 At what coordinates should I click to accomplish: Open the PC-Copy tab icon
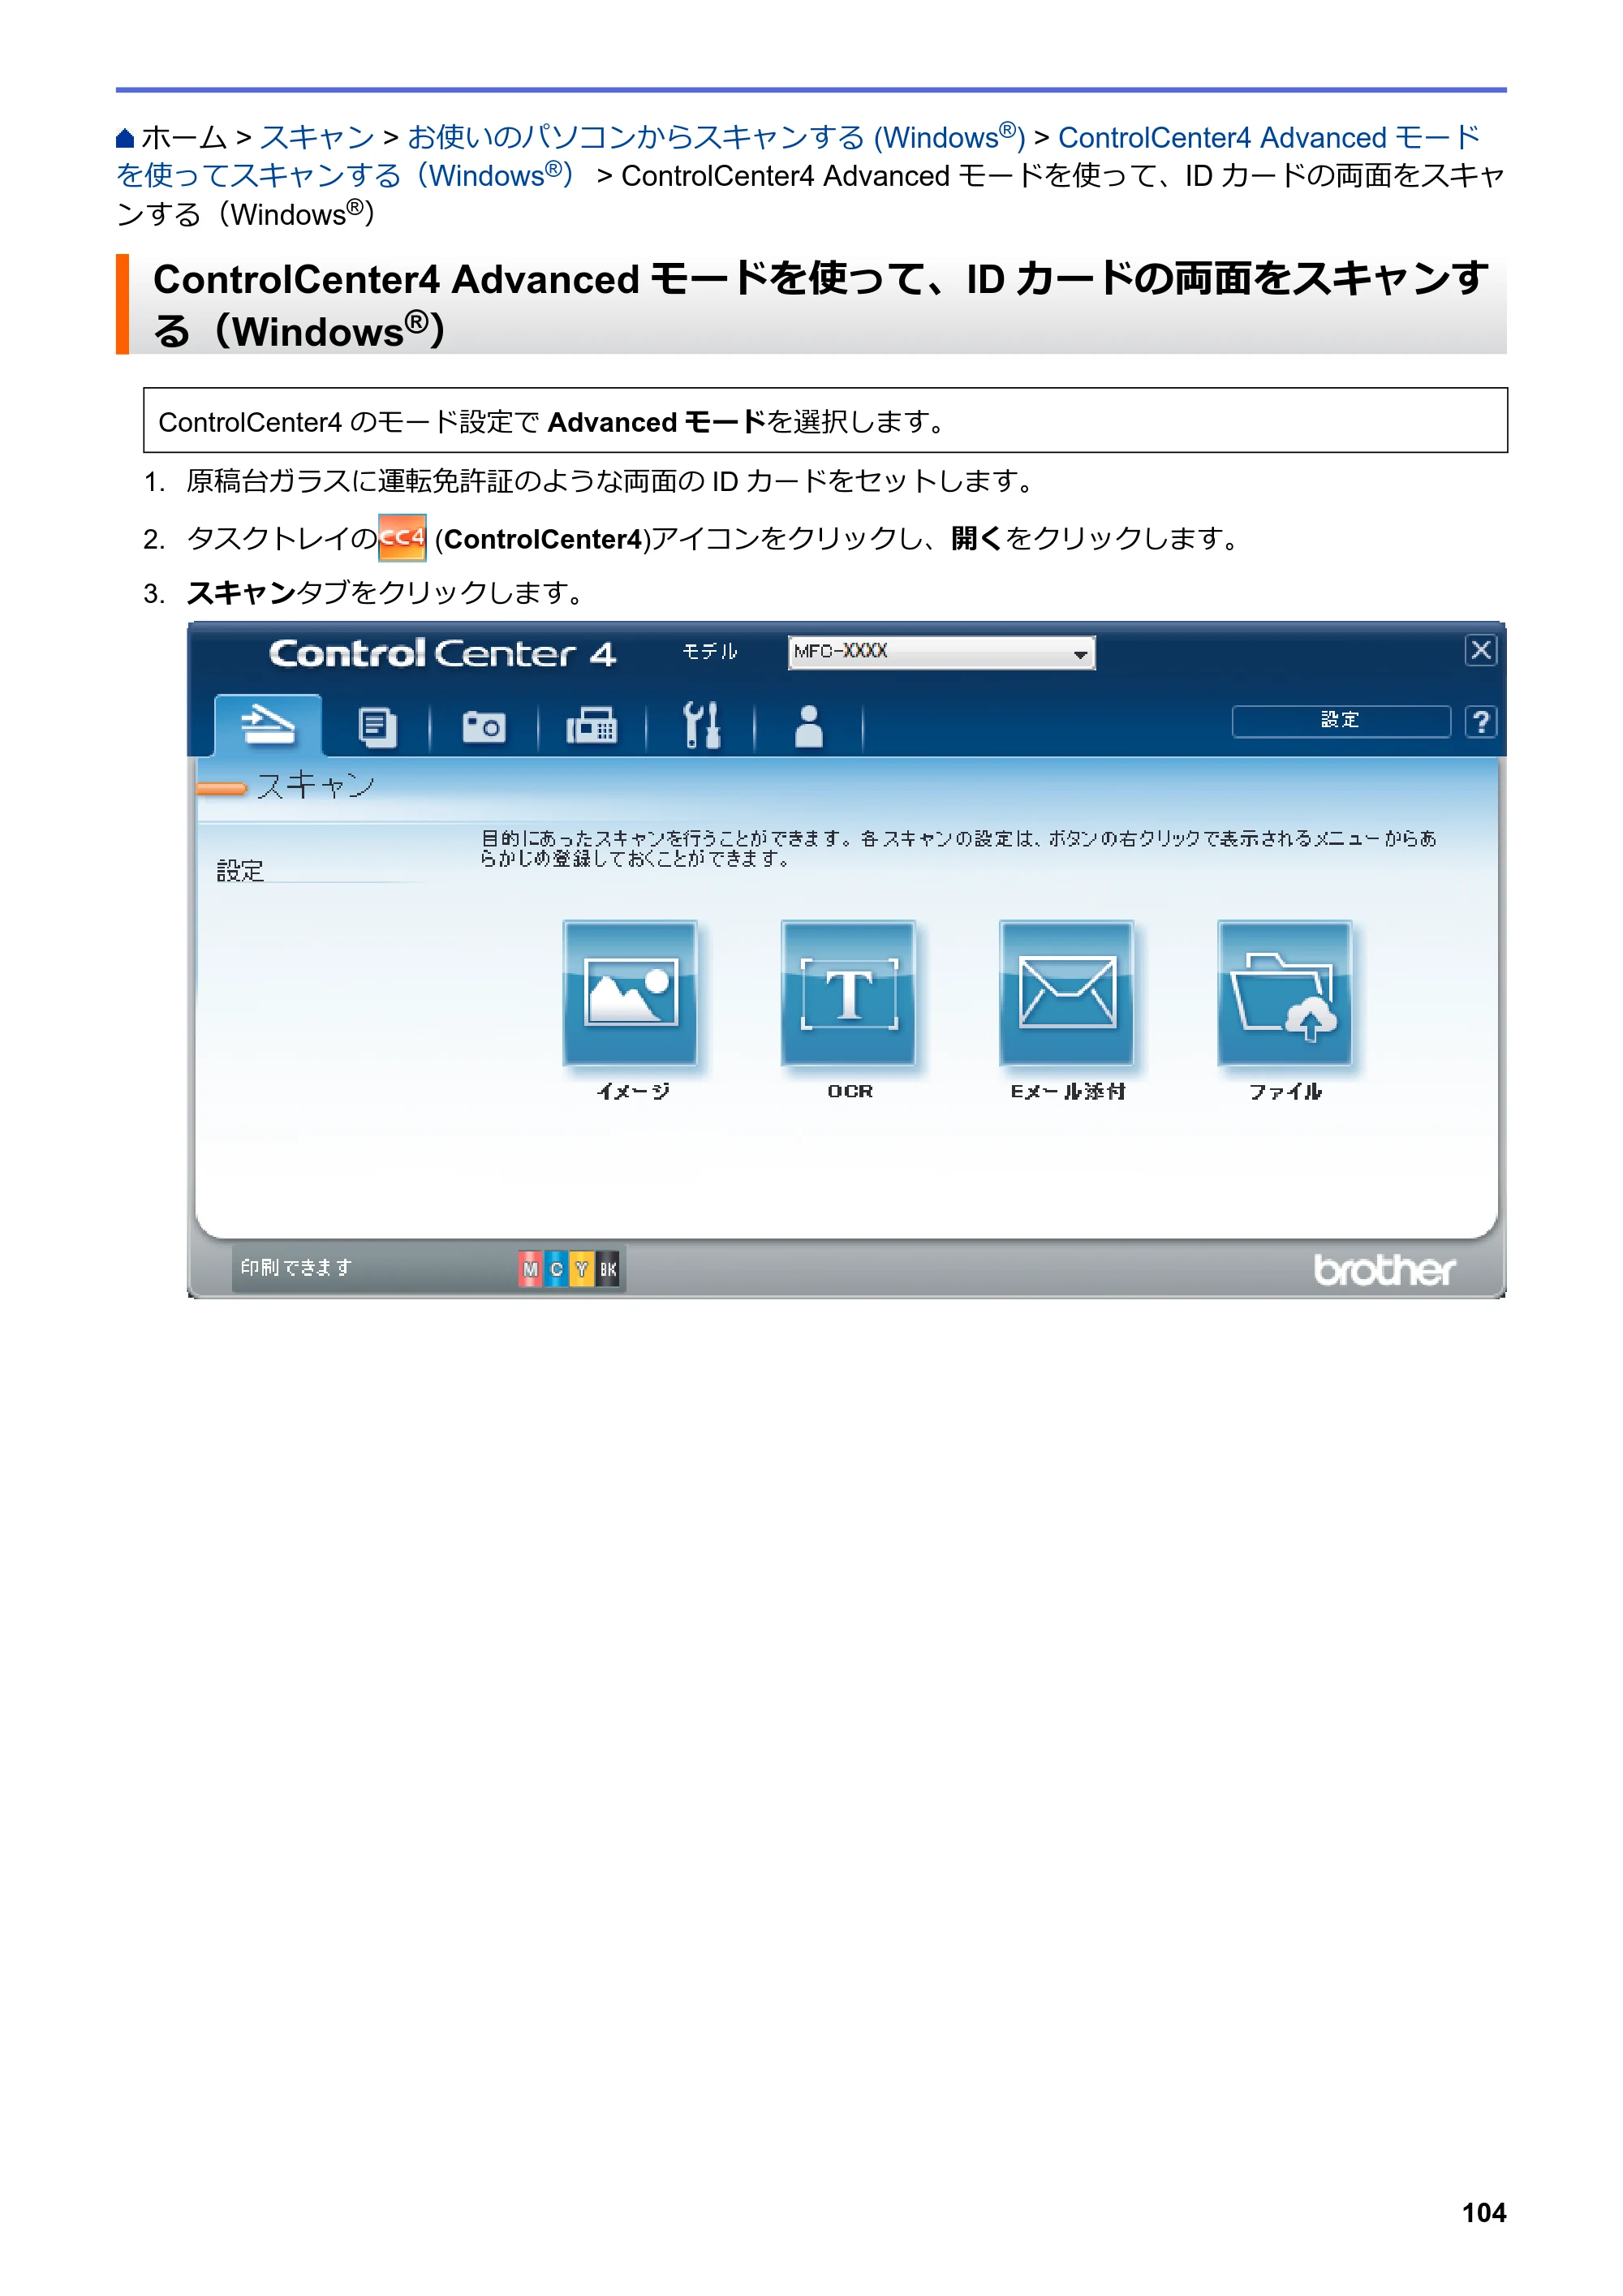(x=377, y=727)
